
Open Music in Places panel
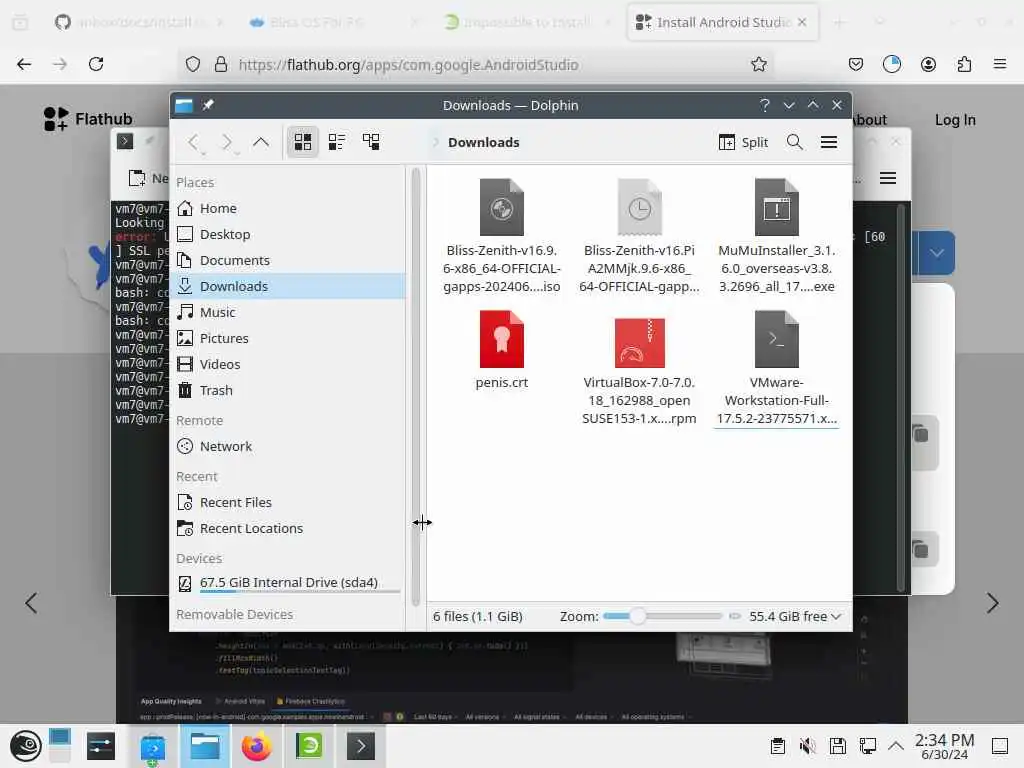(287, 312)
